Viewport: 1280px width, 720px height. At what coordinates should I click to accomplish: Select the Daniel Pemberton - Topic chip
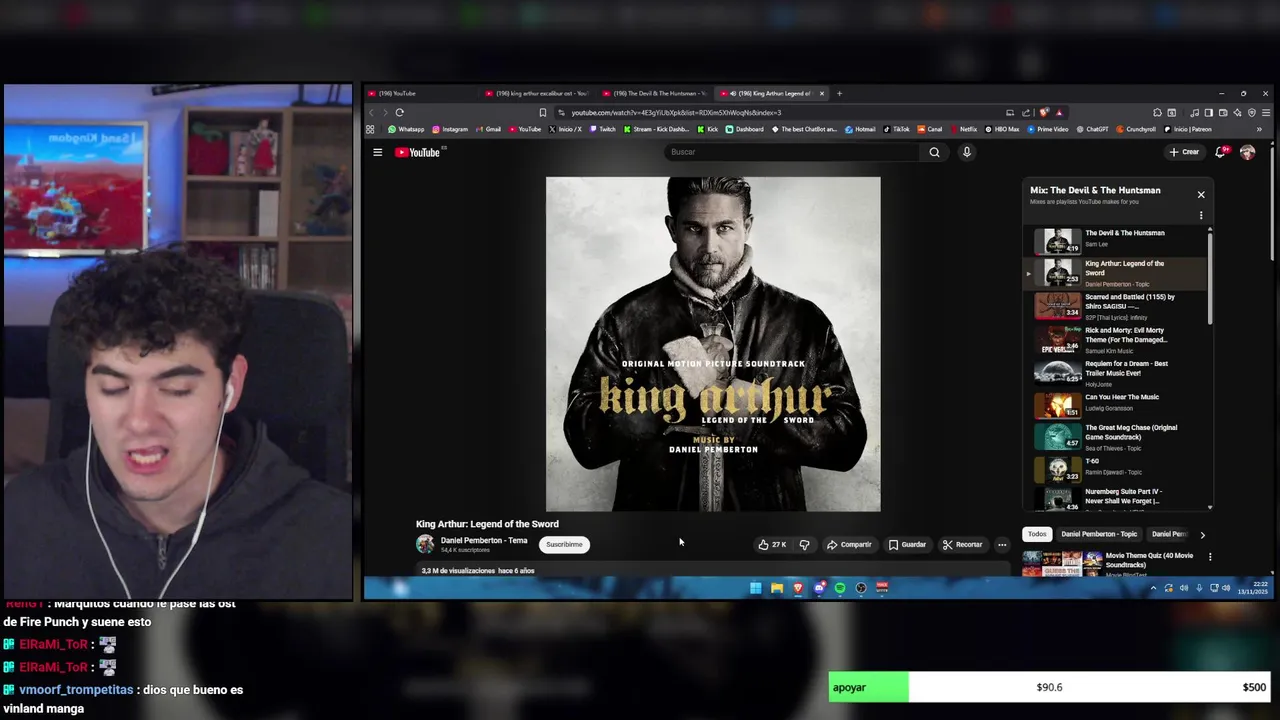click(x=1099, y=534)
